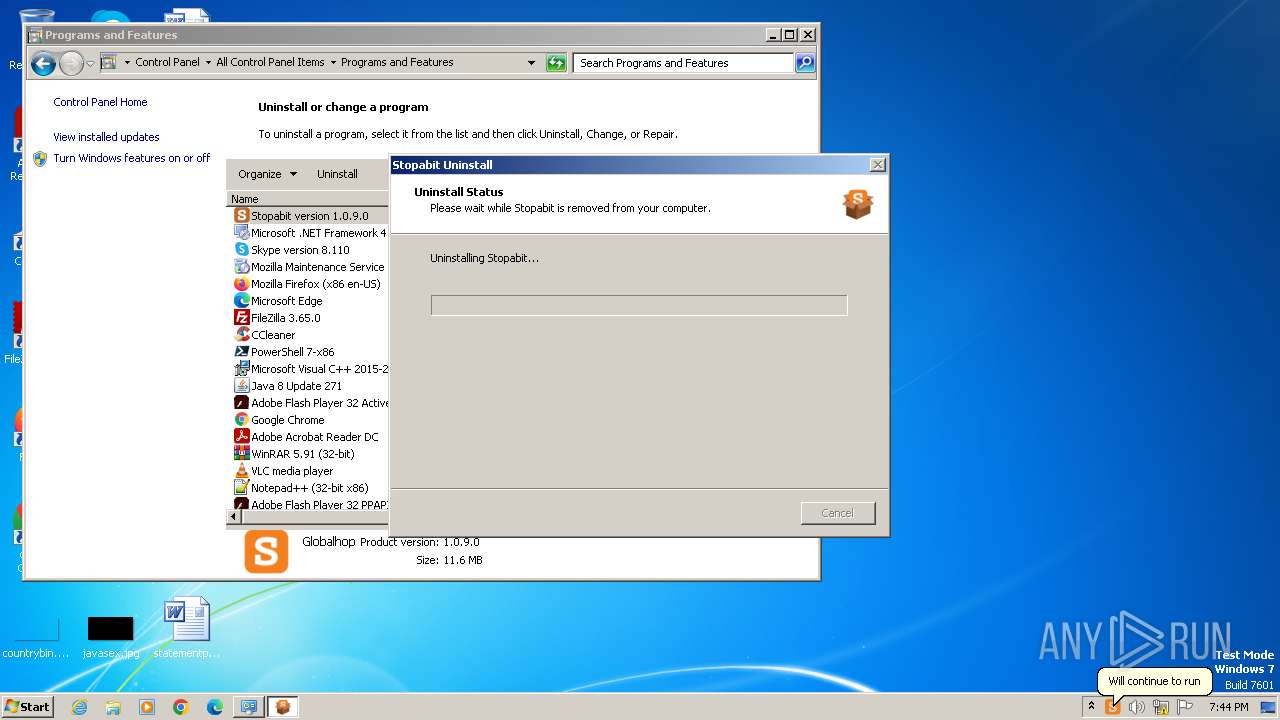
Task: Click the network tray icon
Action: coord(1161,707)
